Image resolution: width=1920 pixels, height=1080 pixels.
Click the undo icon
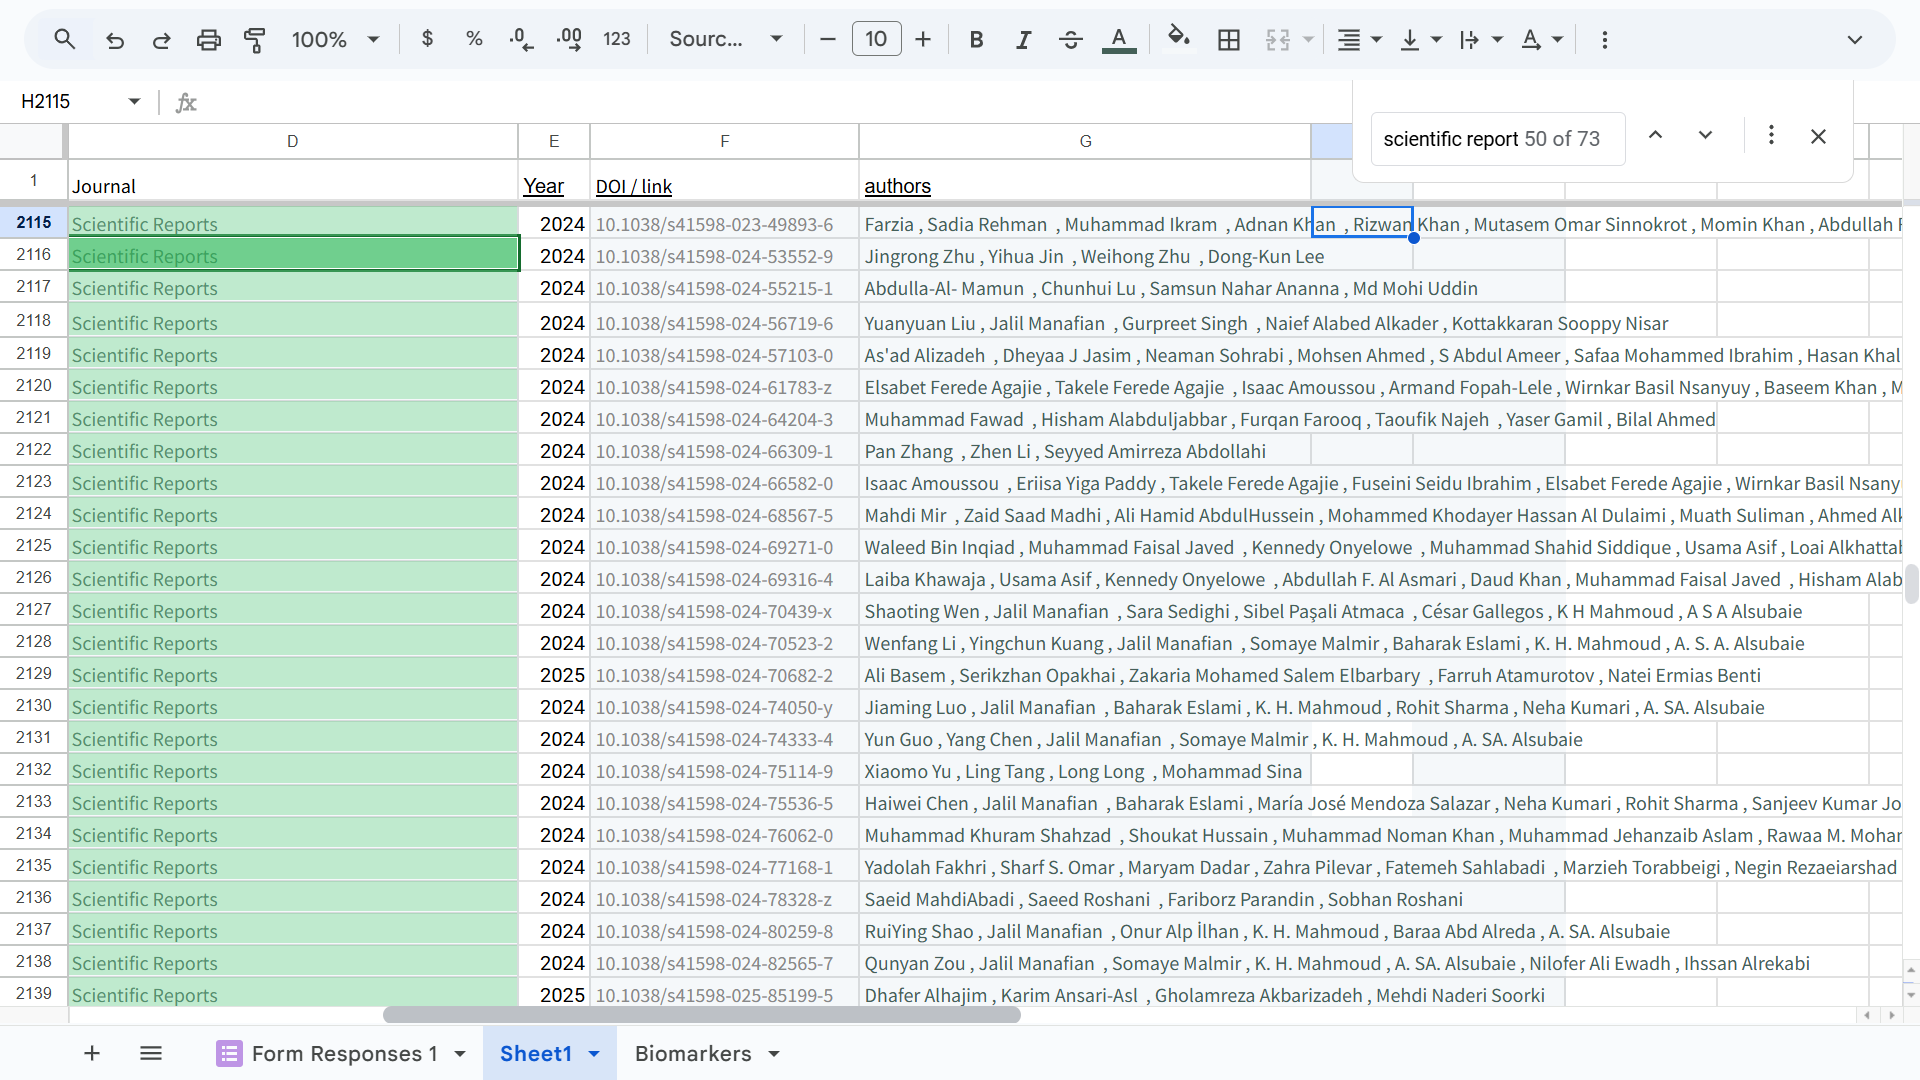(115, 40)
